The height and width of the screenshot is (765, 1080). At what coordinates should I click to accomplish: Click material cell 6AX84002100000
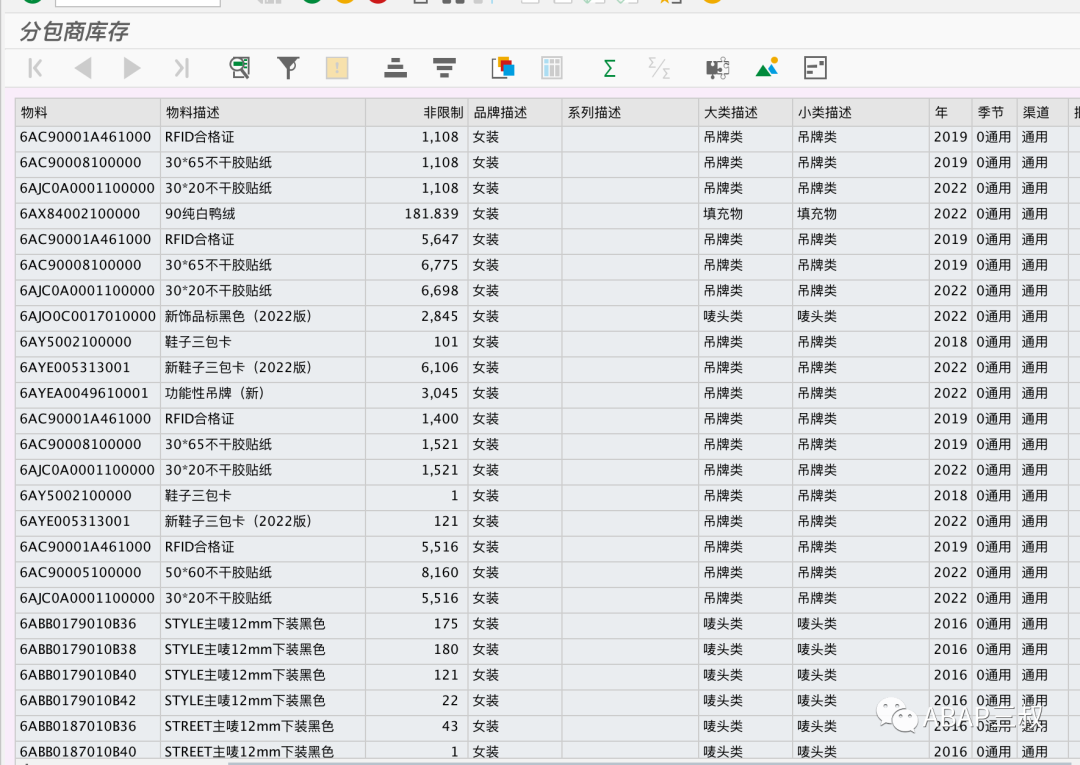click(x=88, y=214)
